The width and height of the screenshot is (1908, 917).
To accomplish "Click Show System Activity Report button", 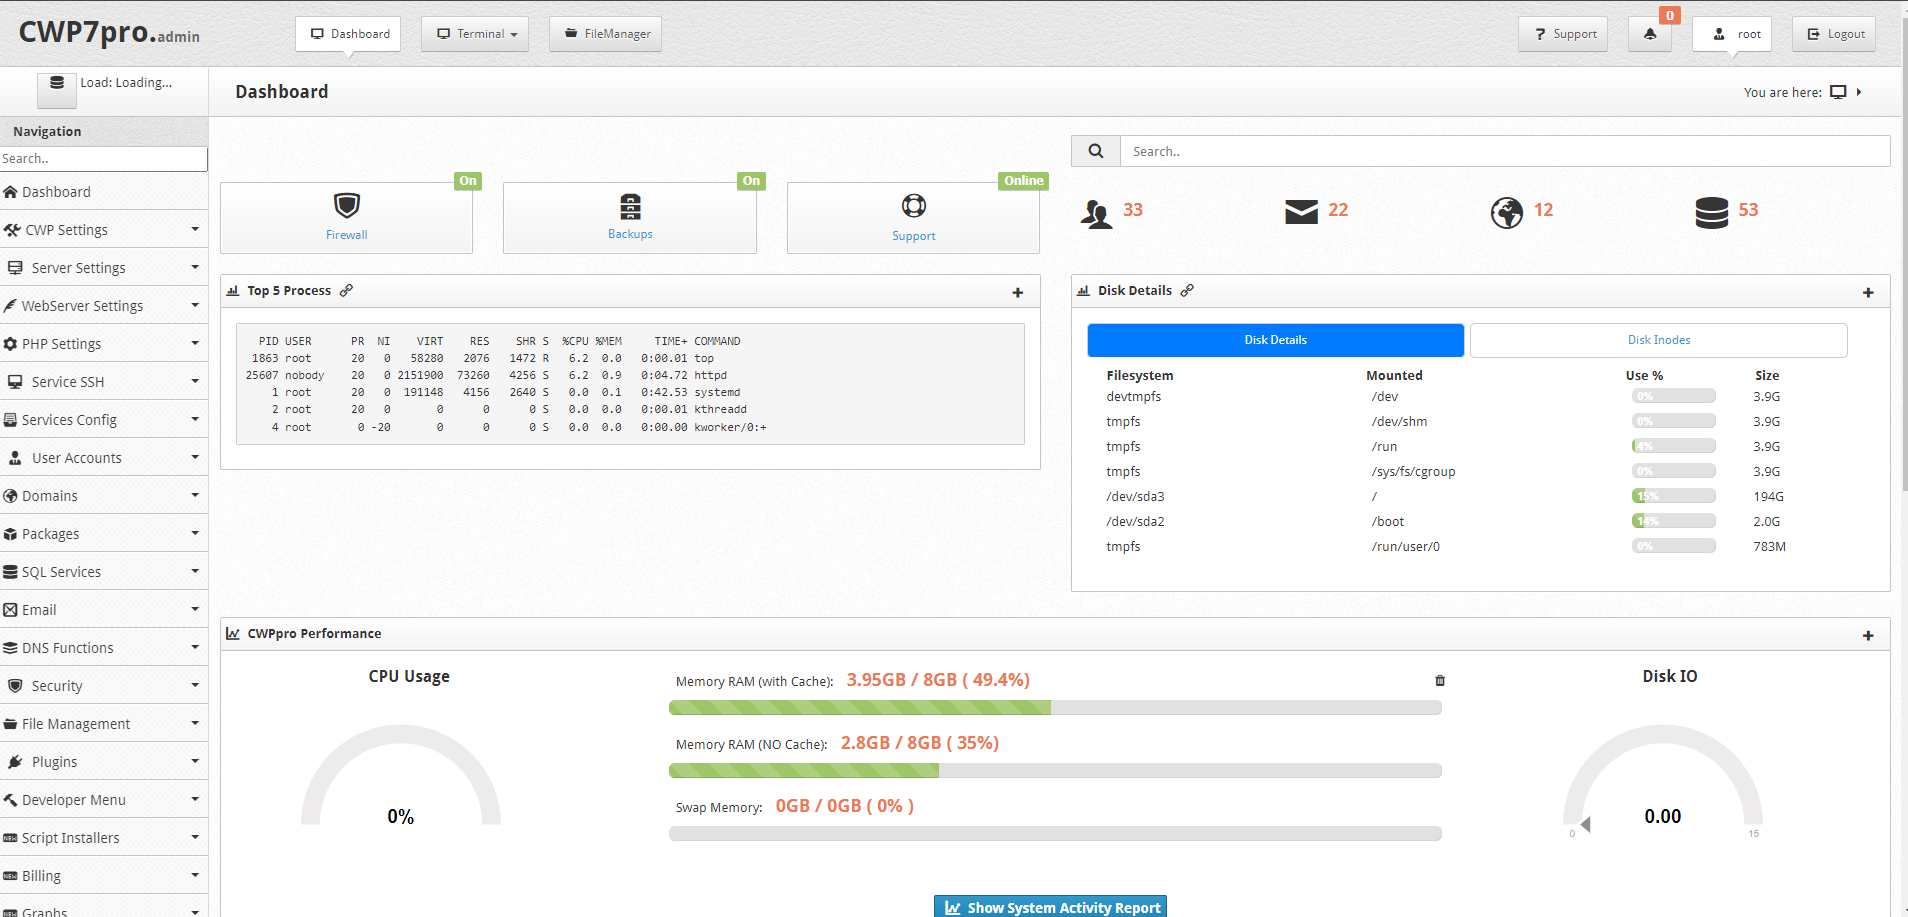I will (1050, 907).
